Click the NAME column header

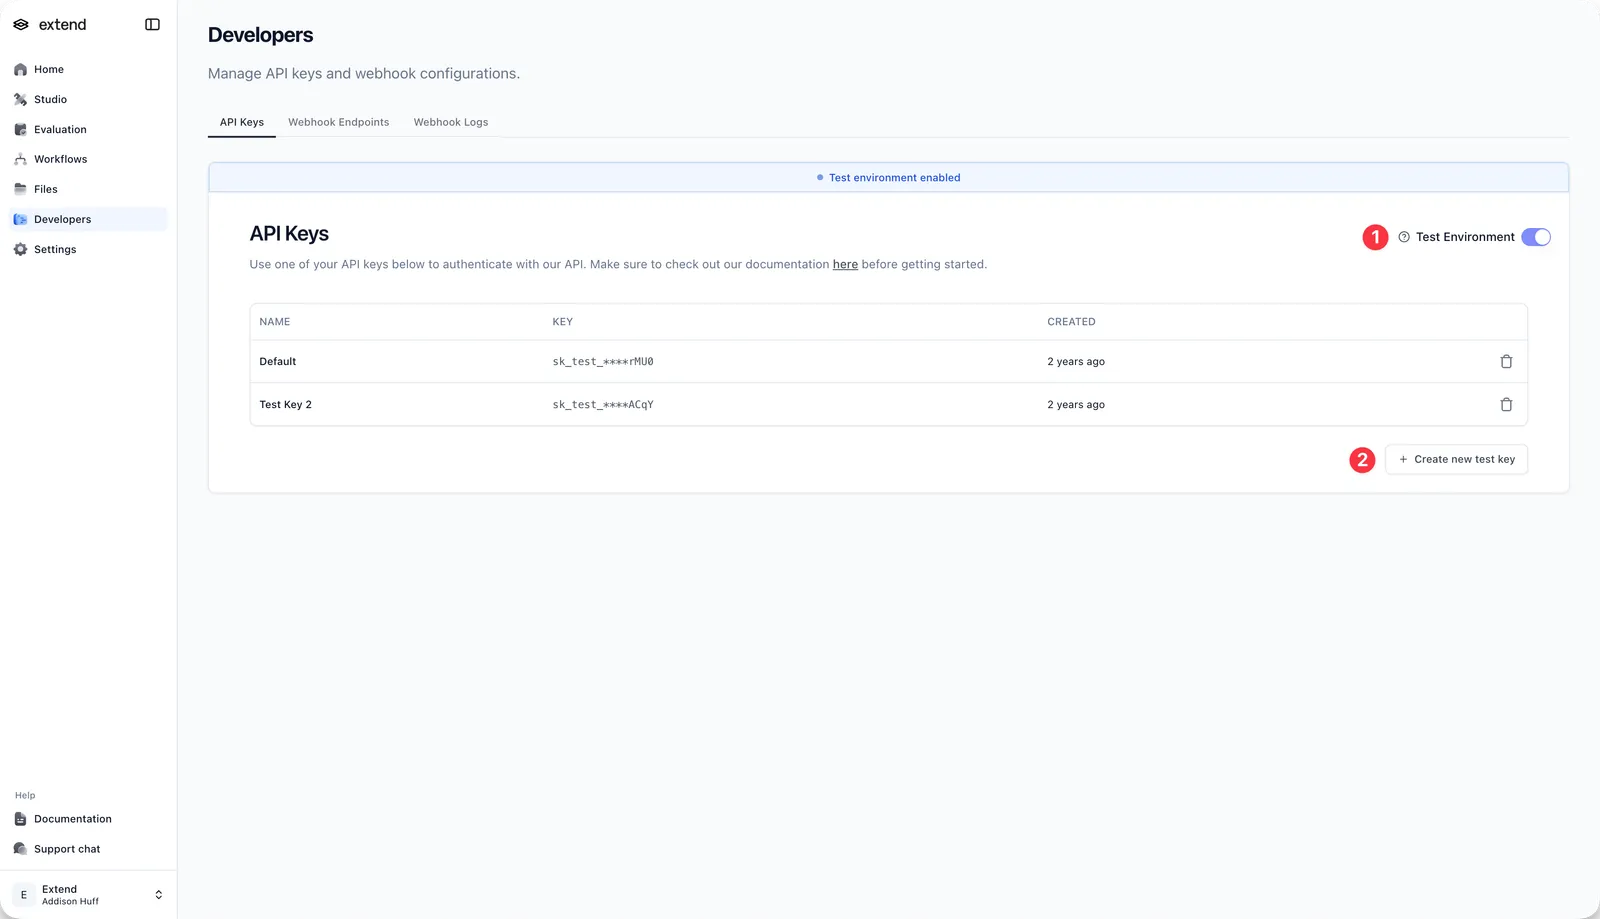click(275, 322)
